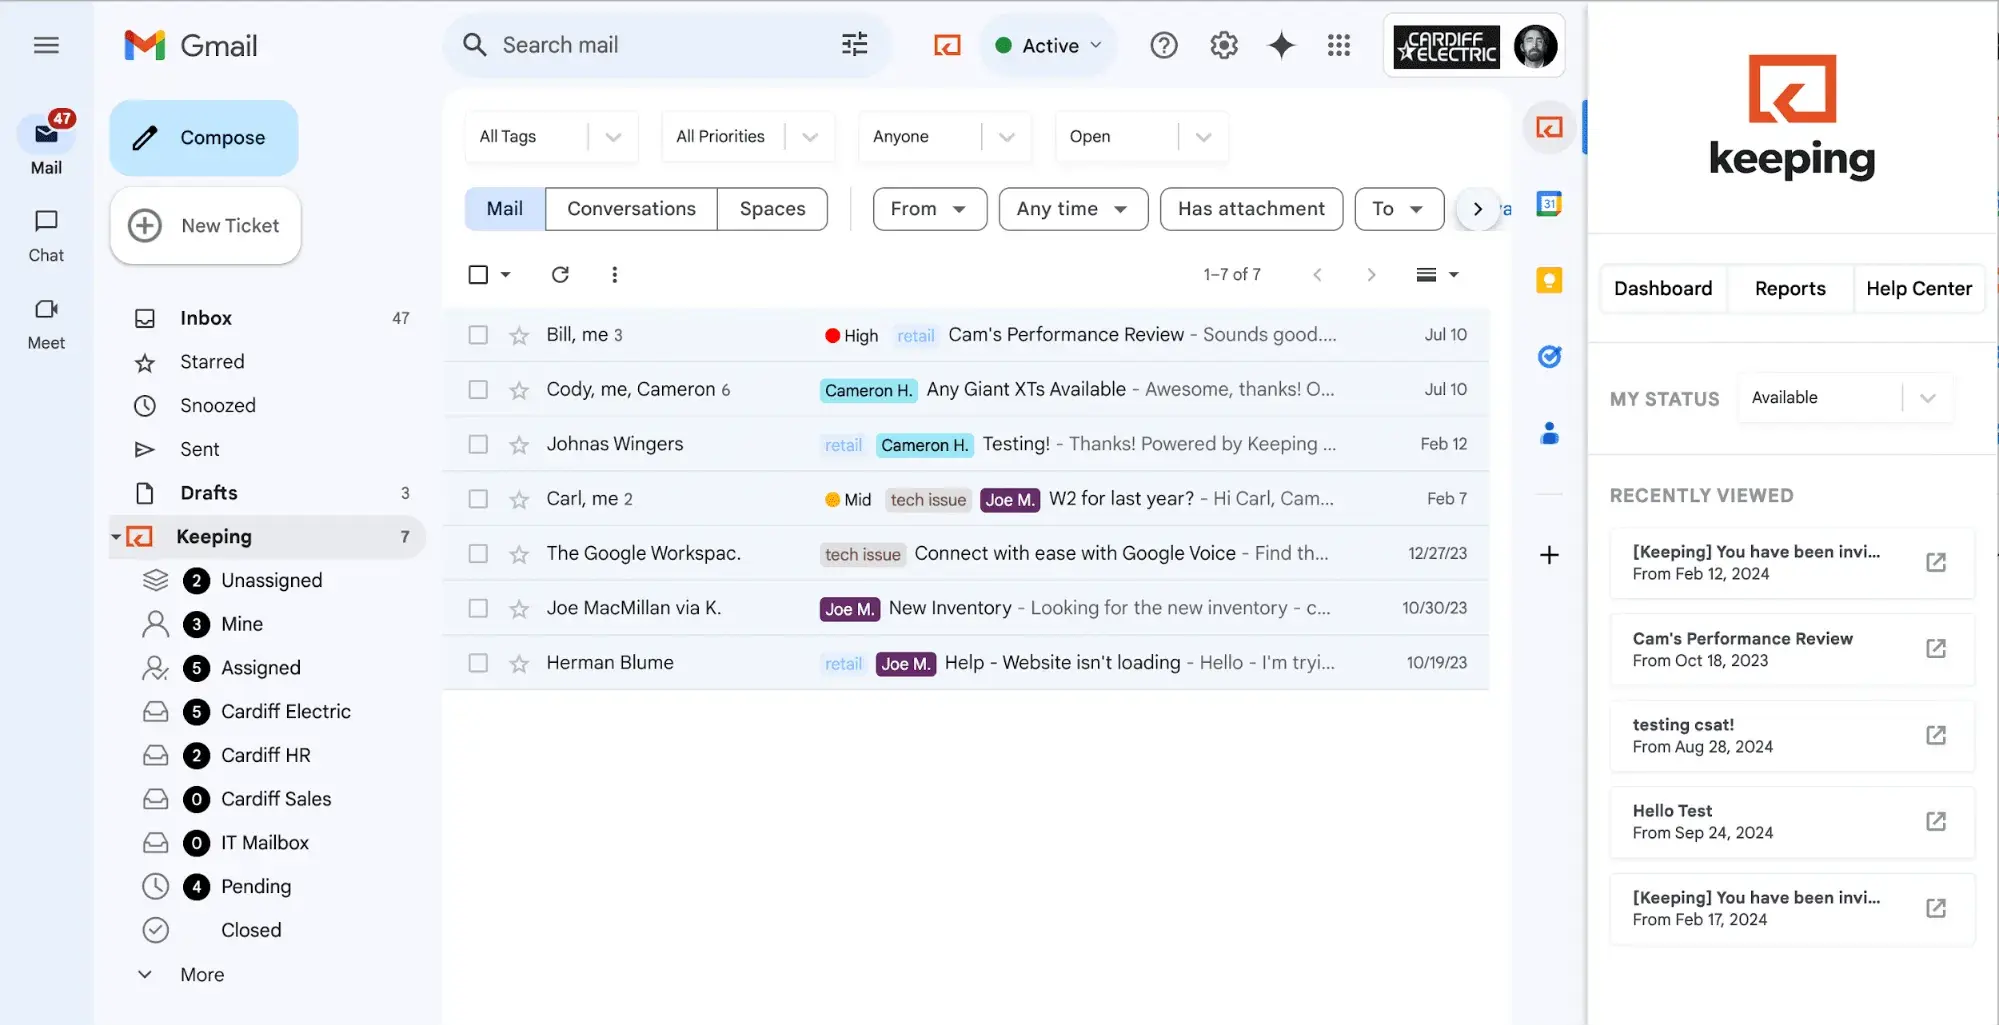
Task: Create a New Ticket
Action: point(205,225)
